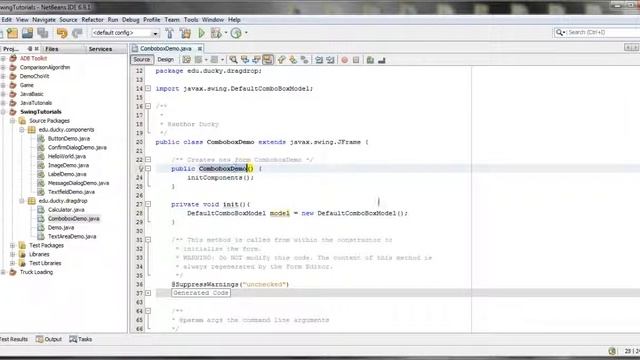Viewport: 640px width, 360px height.
Task: Switch to the Files tab
Action: [x=52, y=49]
